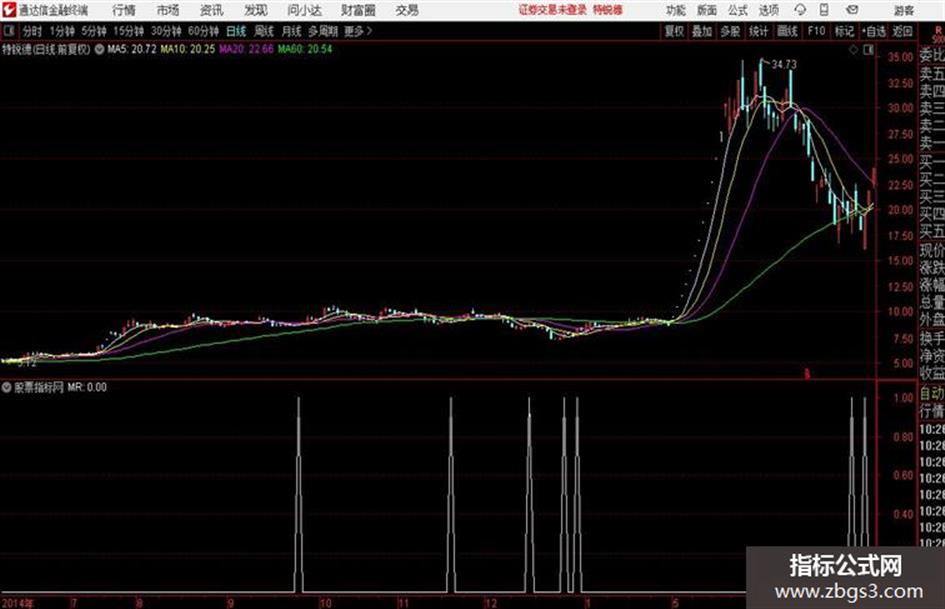Click the MA10: 20.25 value
The image size is (945, 609).
[x=187, y=49]
